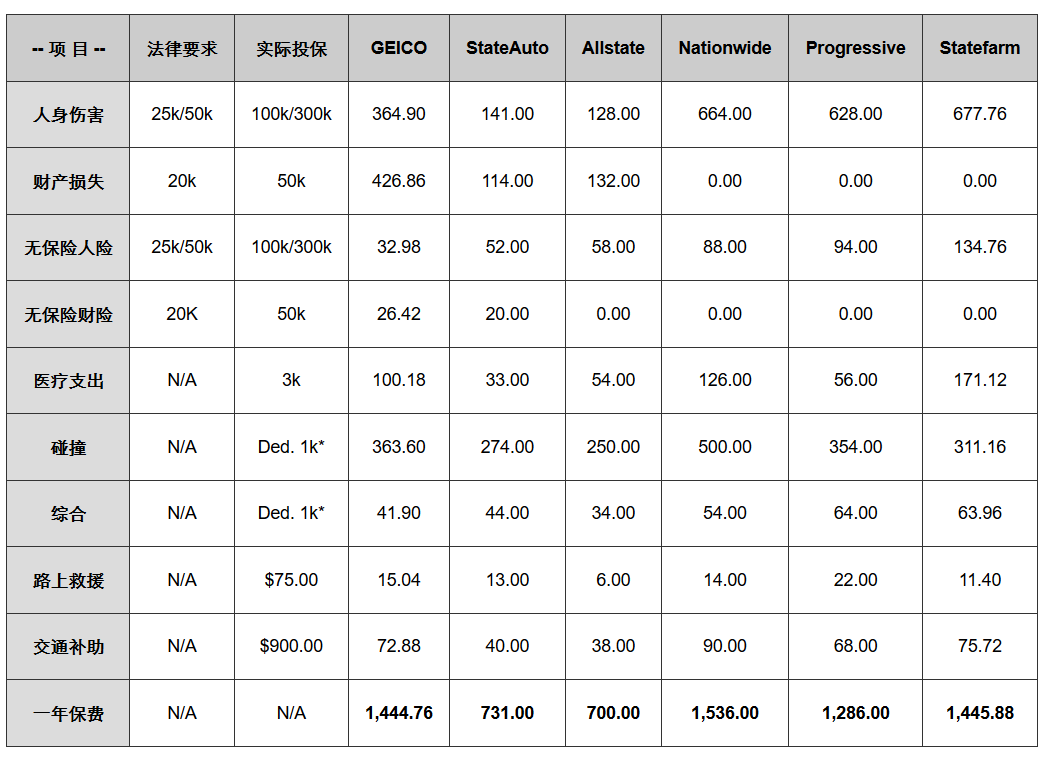This screenshot has height=763, width=1053.
Task: Select the Statefarm header cell
Action: 979,48
